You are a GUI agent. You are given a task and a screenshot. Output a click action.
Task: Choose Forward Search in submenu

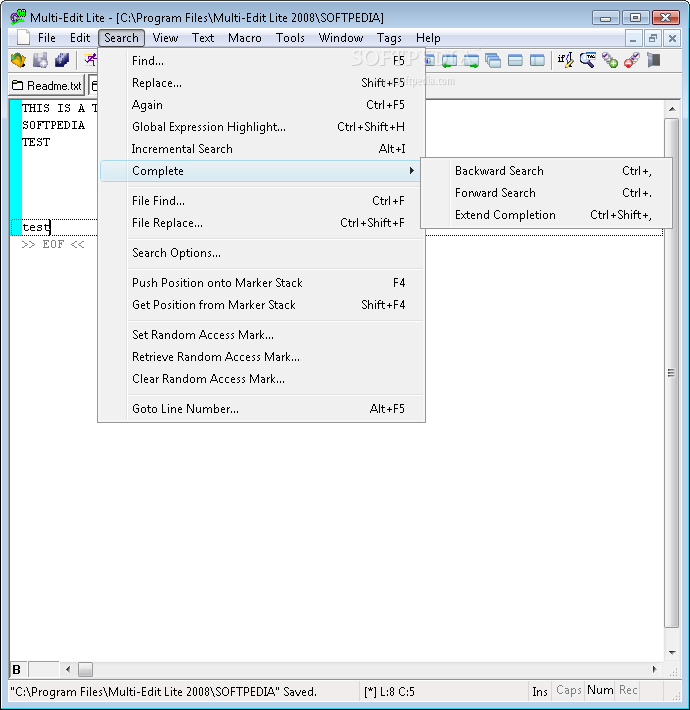pos(546,193)
